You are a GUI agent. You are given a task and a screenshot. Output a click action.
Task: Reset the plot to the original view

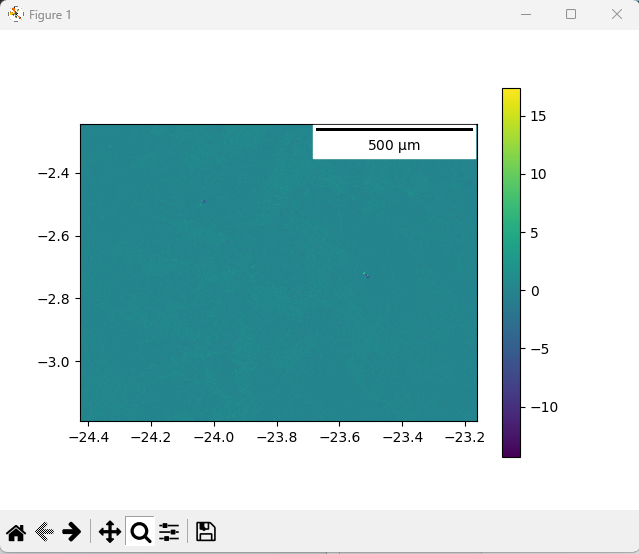[x=16, y=532]
